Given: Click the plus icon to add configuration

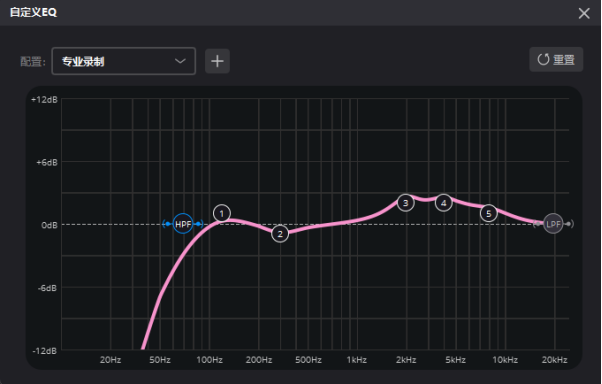Looking at the screenshot, I should [217, 61].
